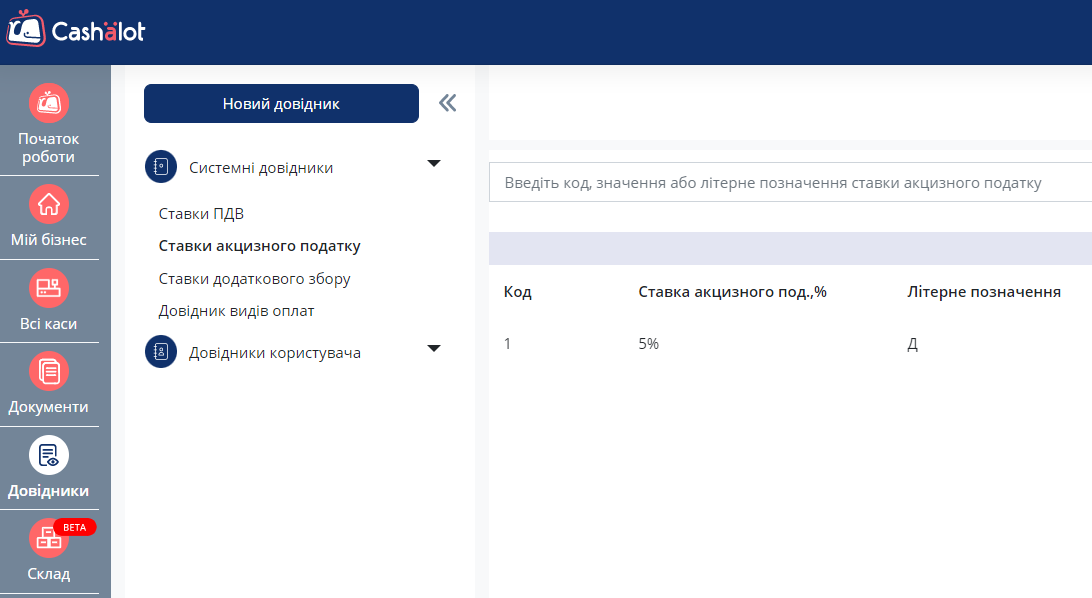Click the Cashalot logo icon
Image resolution: width=1092 pixels, height=598 pixels.
[26, 30]
